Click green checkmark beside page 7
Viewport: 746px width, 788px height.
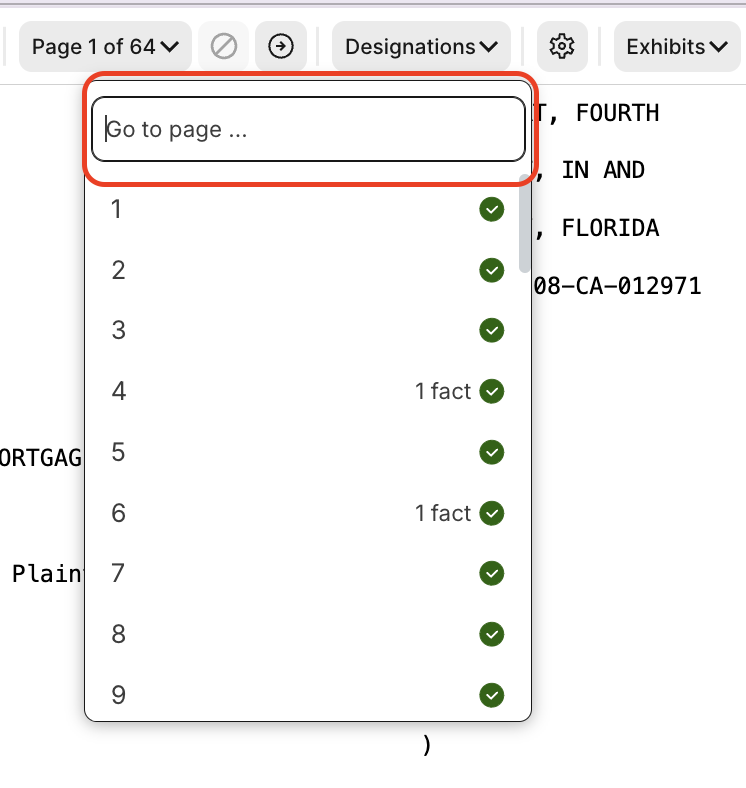pos(491,574)
